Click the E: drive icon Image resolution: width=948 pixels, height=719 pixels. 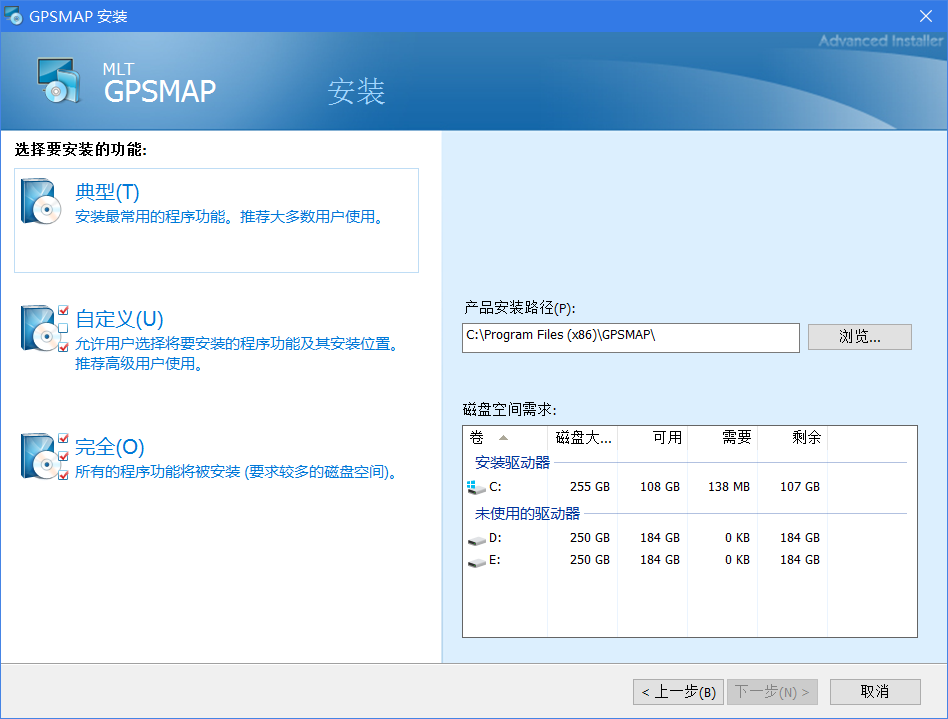click(x=476, y=562)
